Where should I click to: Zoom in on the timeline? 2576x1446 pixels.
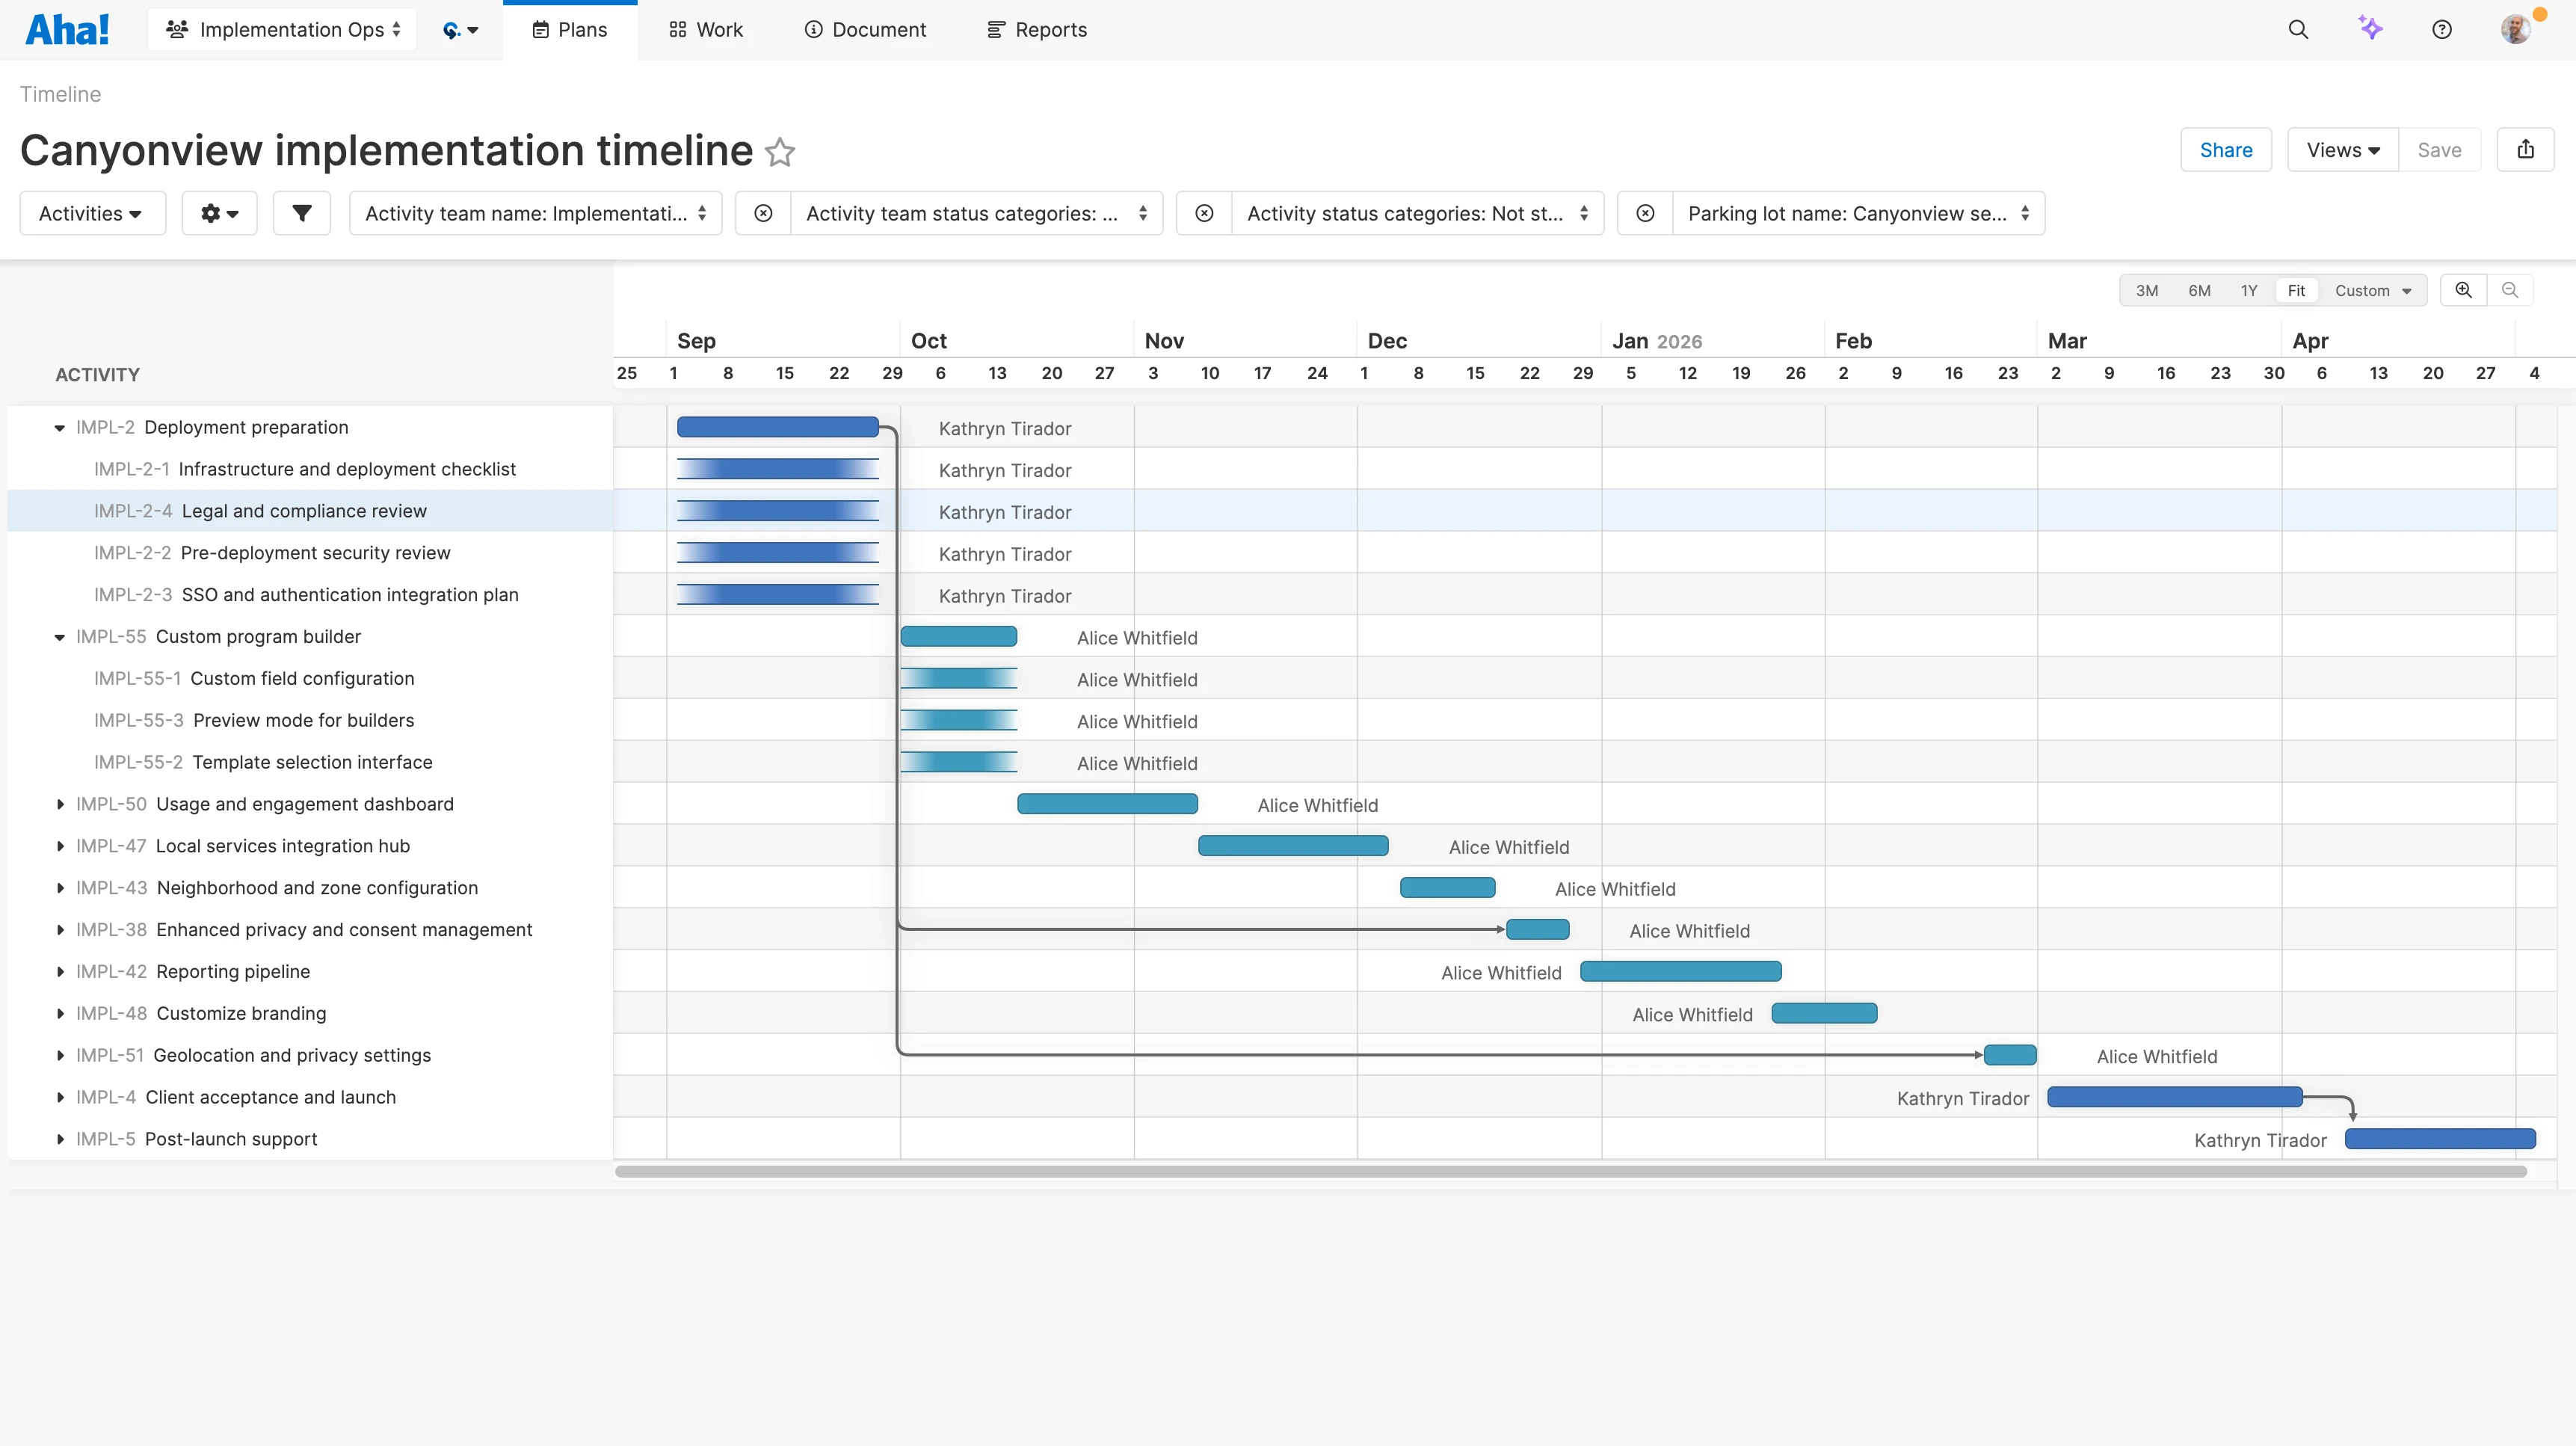(2464, 290)
